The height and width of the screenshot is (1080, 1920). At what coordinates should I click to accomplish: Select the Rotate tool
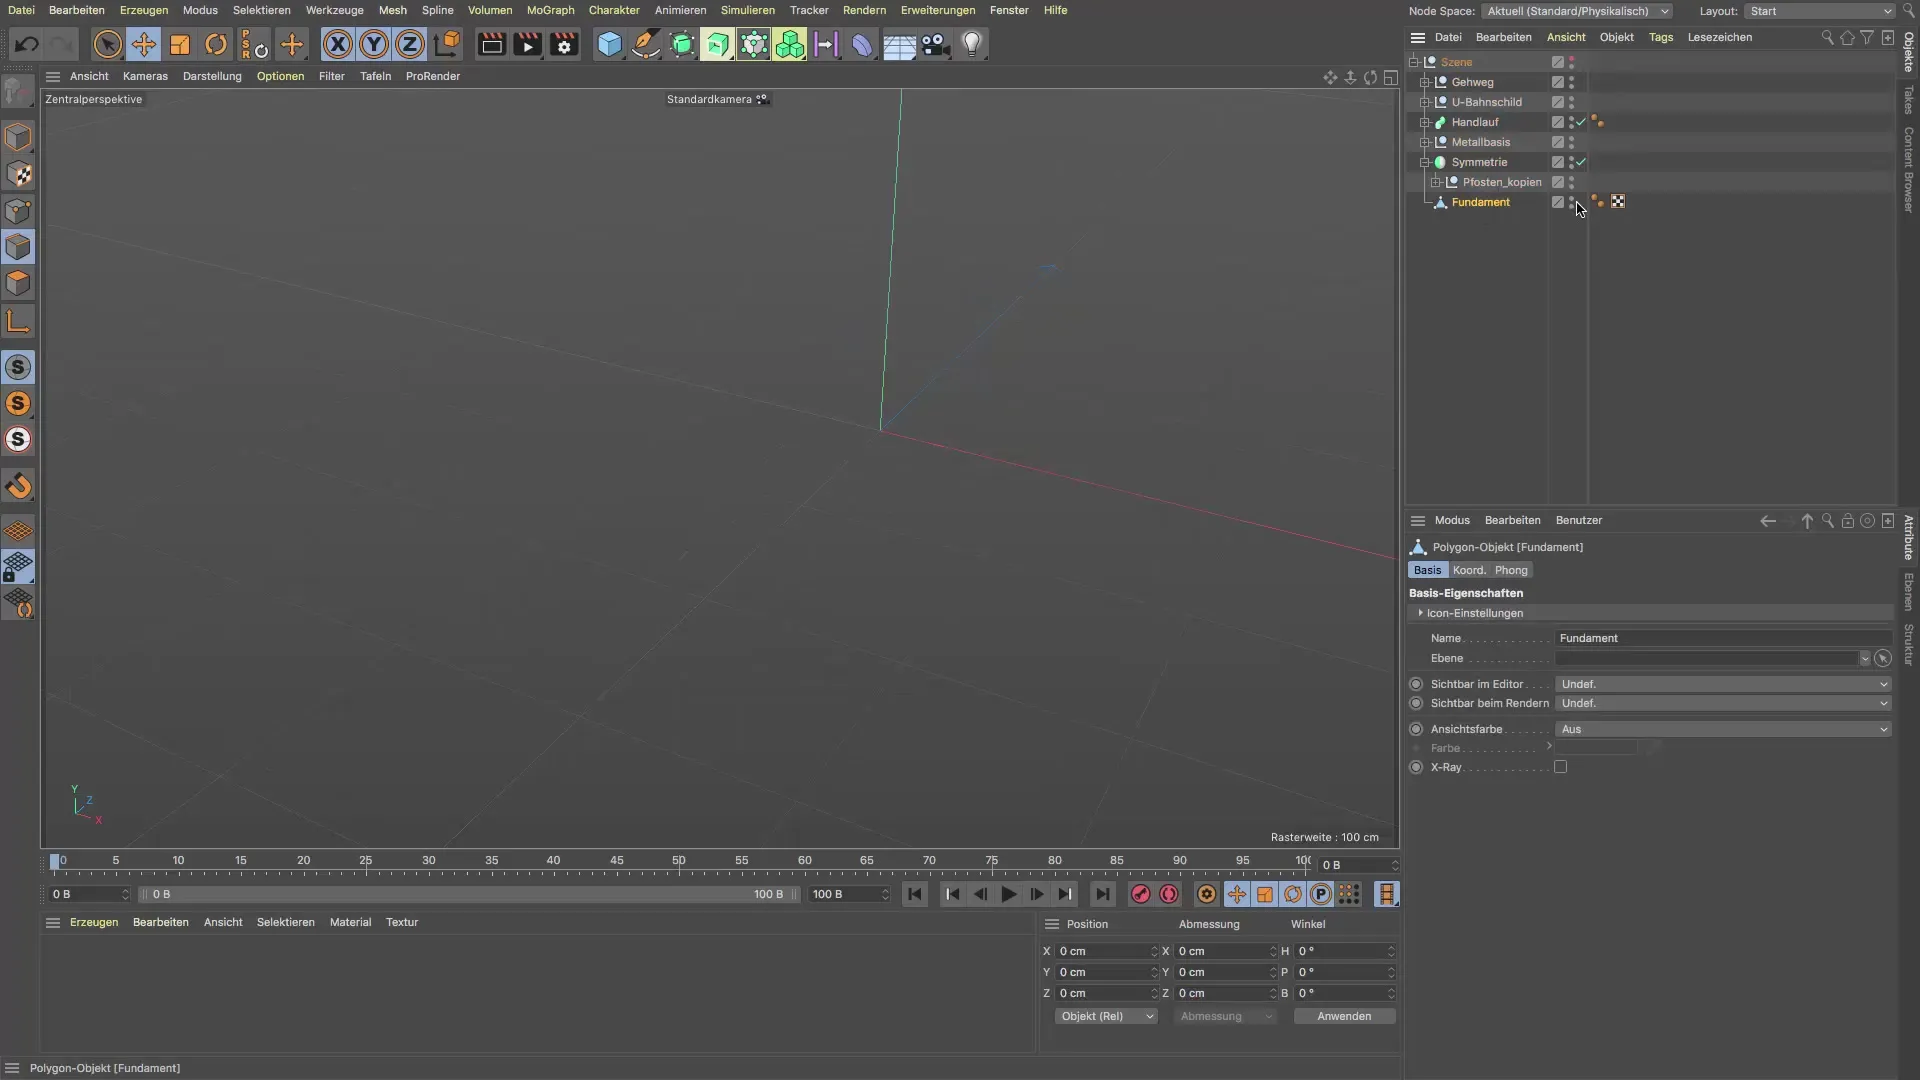(x=216, y=44)
